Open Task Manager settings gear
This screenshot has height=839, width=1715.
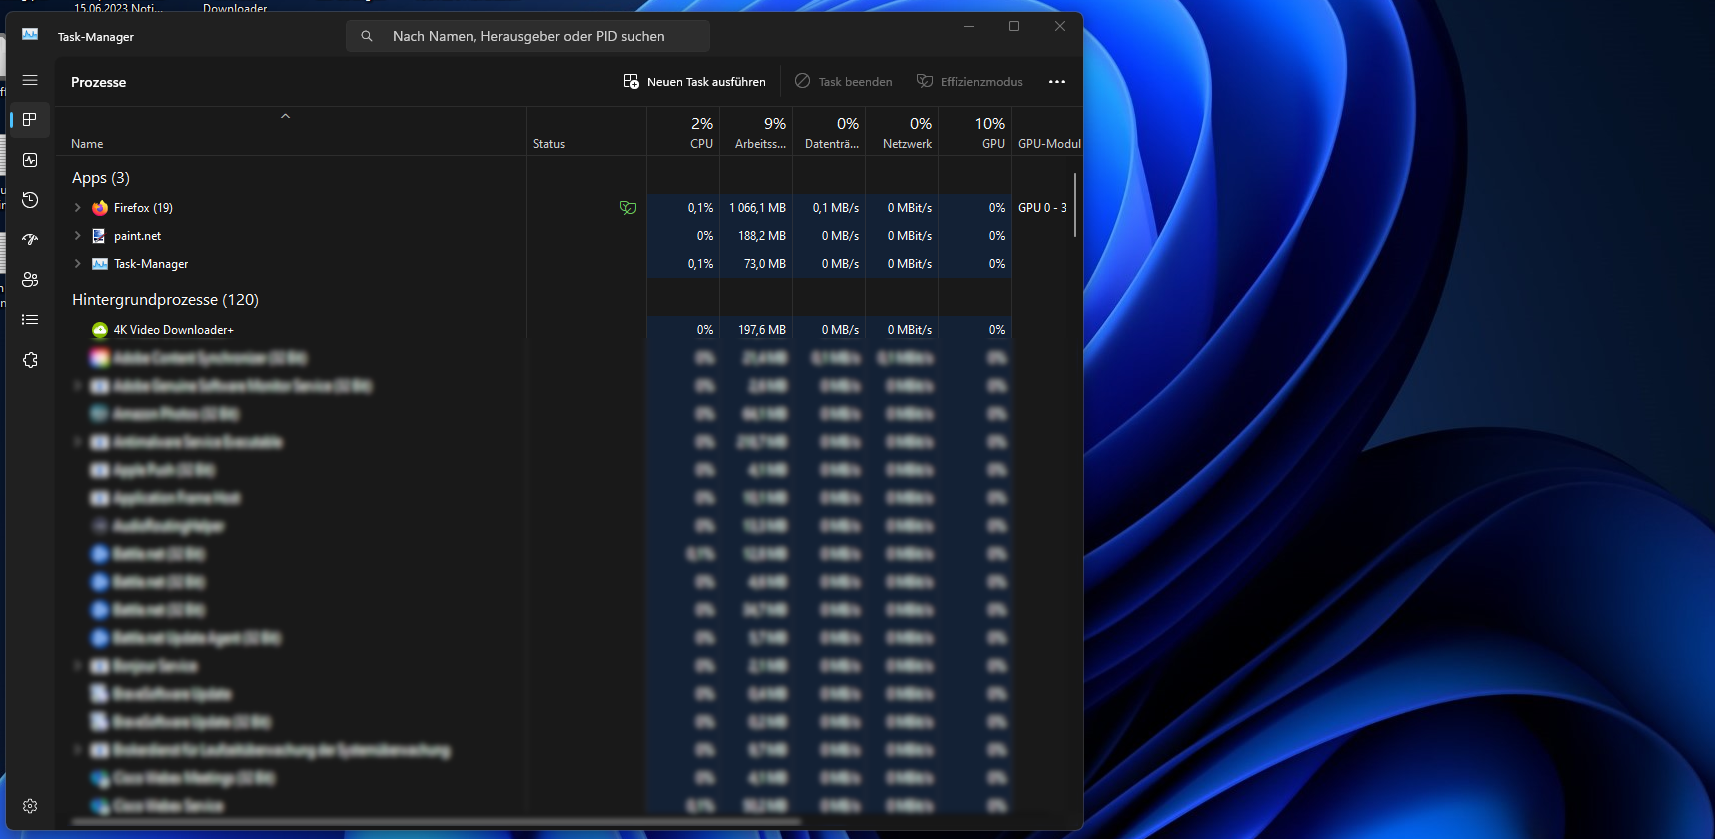[x=30, y=806]
